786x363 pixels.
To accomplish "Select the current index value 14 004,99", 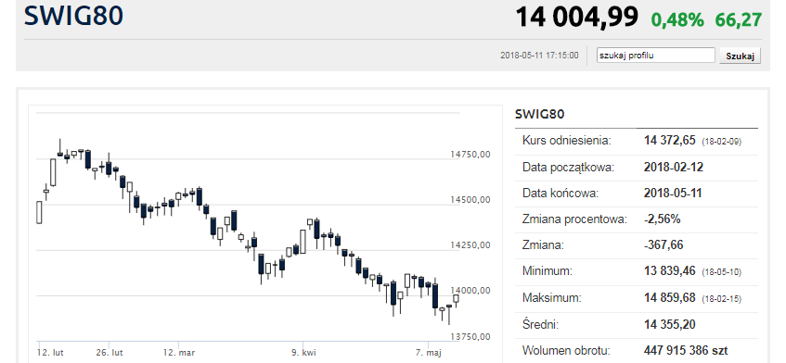I will click(577, 17).
